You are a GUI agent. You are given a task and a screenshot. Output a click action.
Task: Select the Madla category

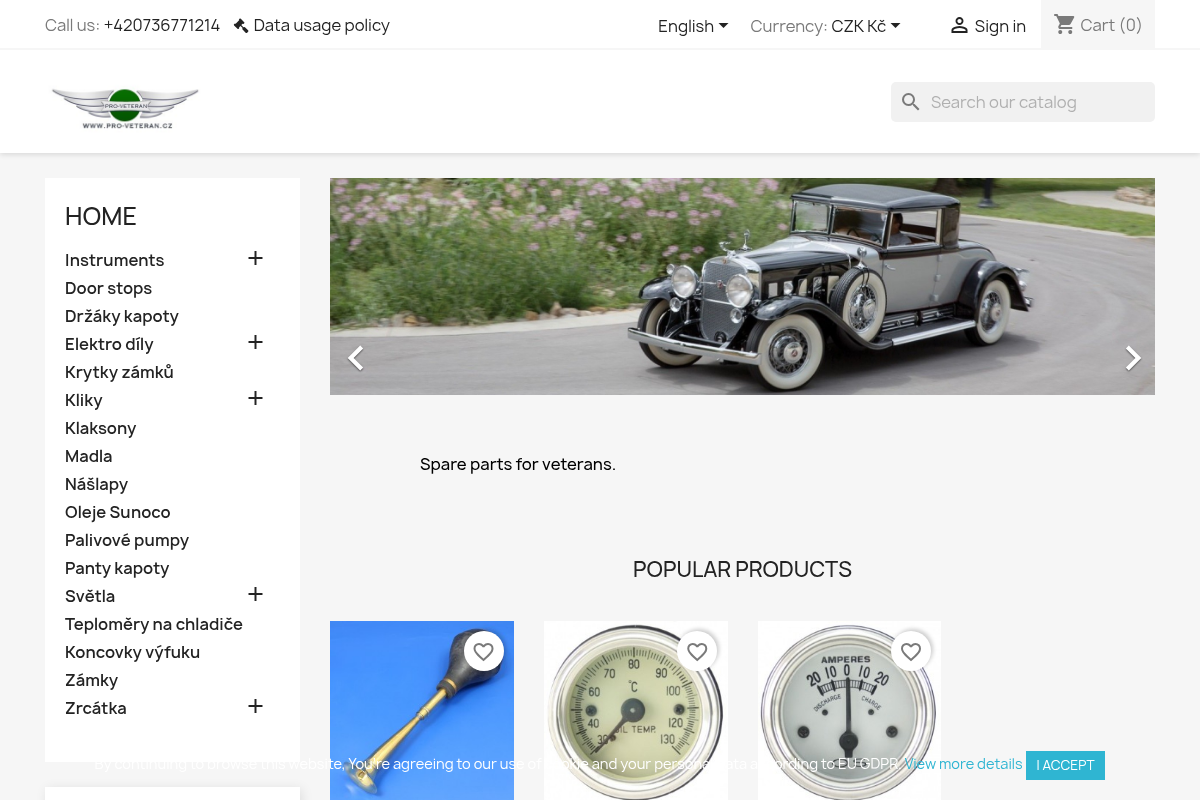coord(88,456)
